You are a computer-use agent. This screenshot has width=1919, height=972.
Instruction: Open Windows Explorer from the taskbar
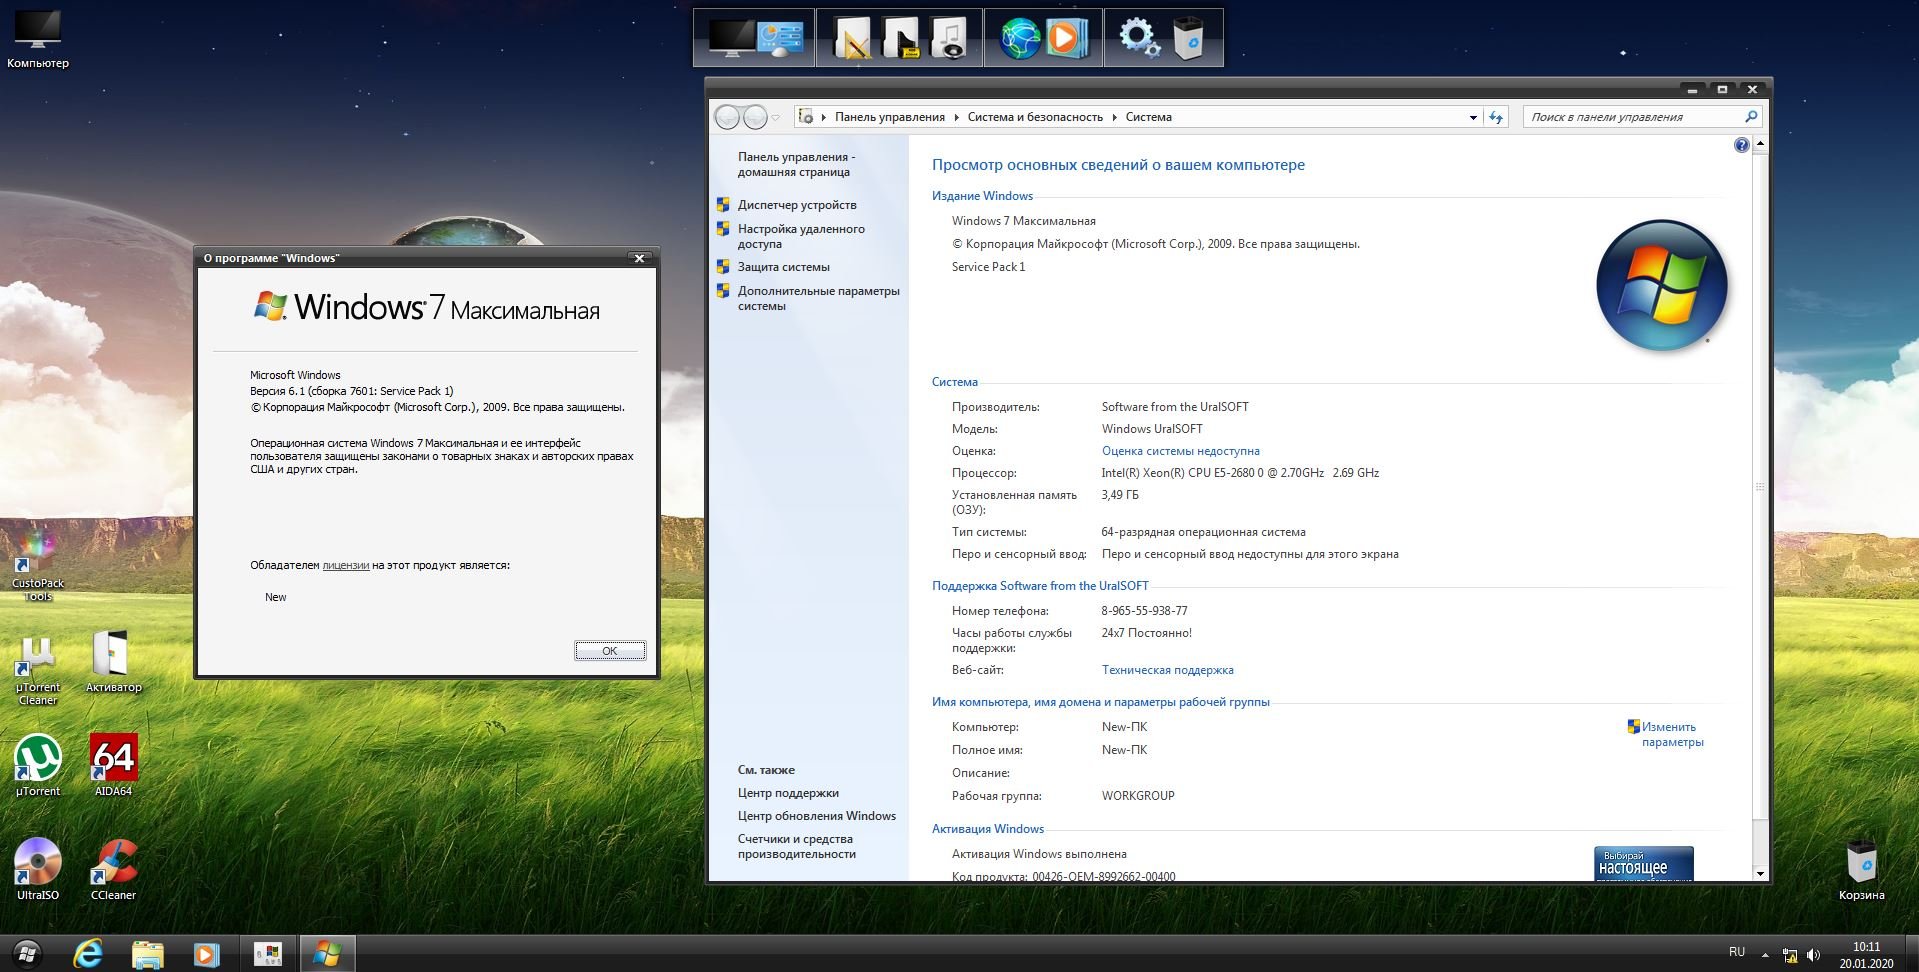[147, 954]
